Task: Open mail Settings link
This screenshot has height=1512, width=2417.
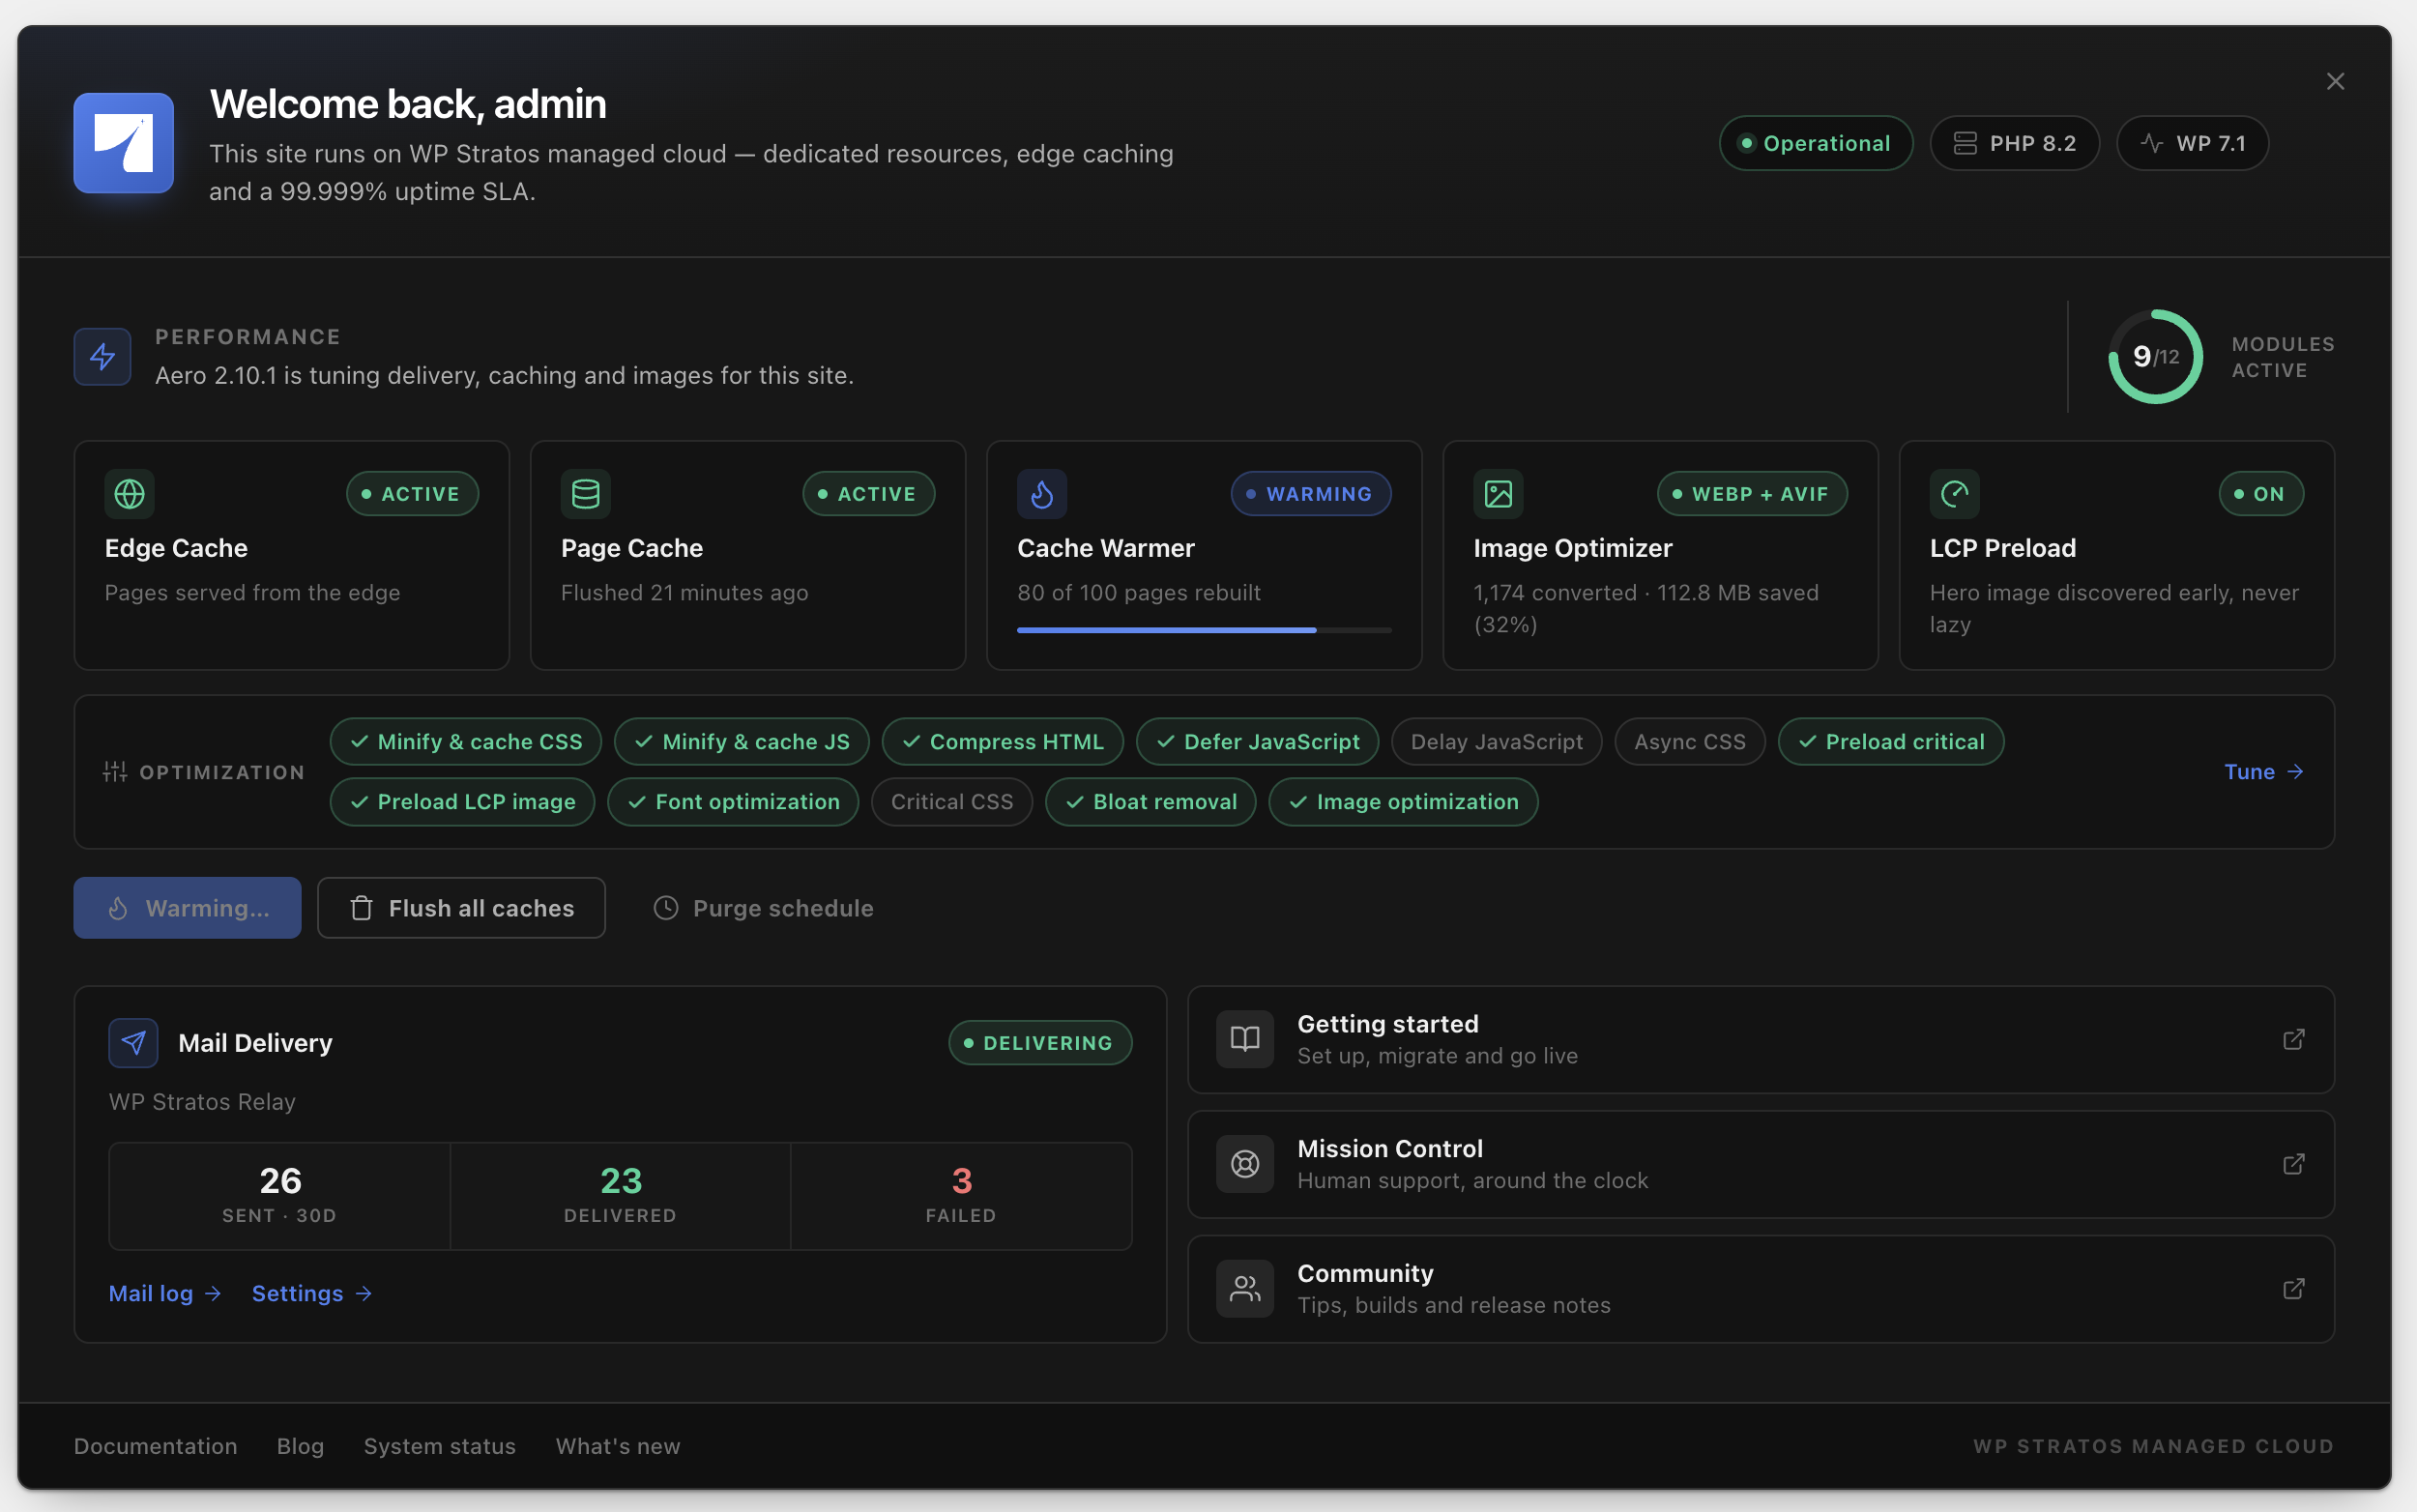Action: click(x=312, y=1293)
